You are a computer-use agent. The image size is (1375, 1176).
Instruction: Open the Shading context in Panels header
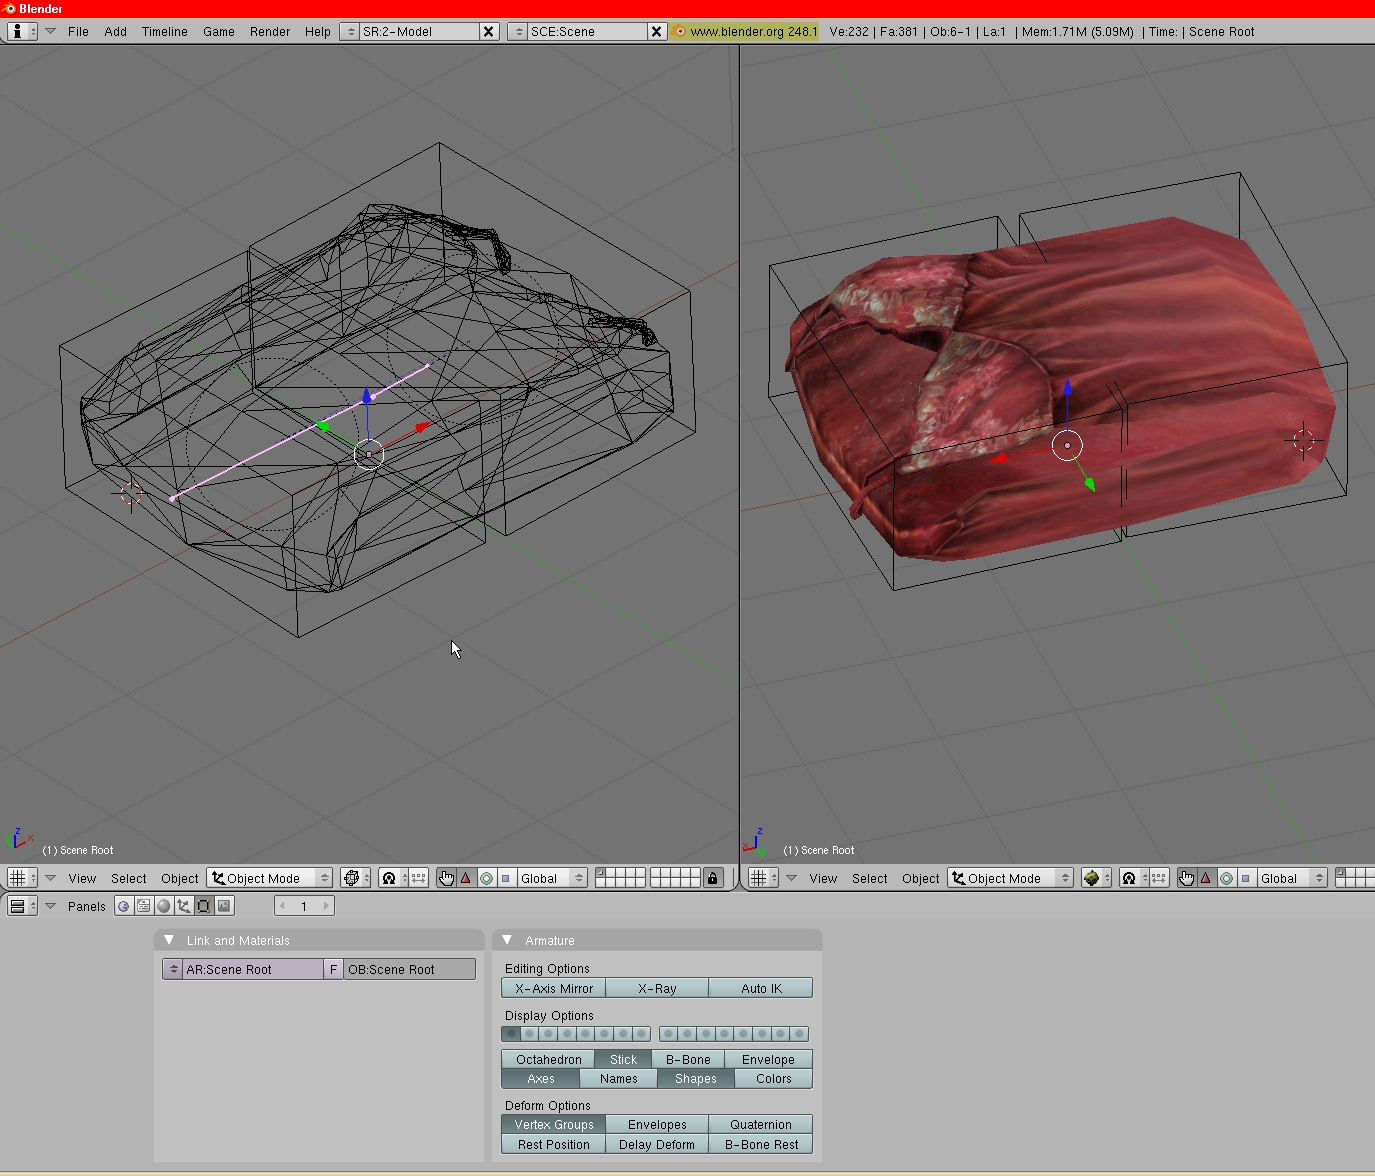[164, 906]
